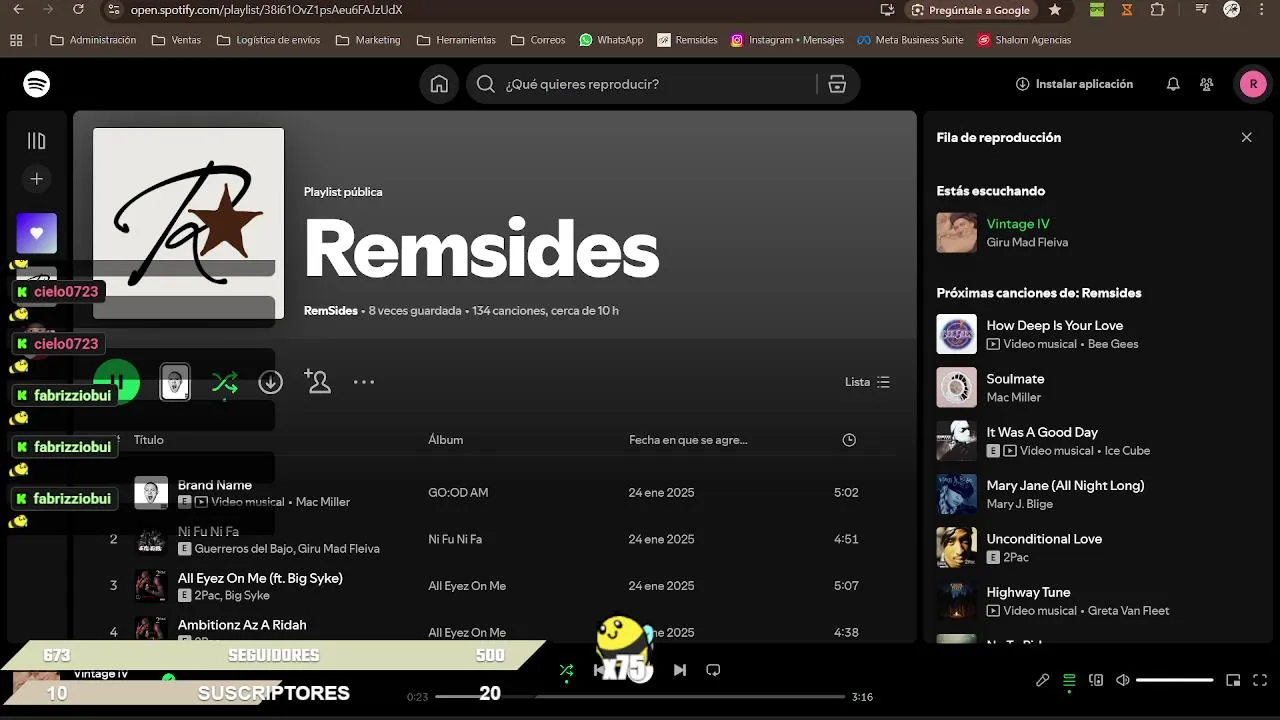Image resolution: width=1280 pixels, height=720 pixels.
Task: Open the Herramientas bookmarks folder
Action: 456,40
